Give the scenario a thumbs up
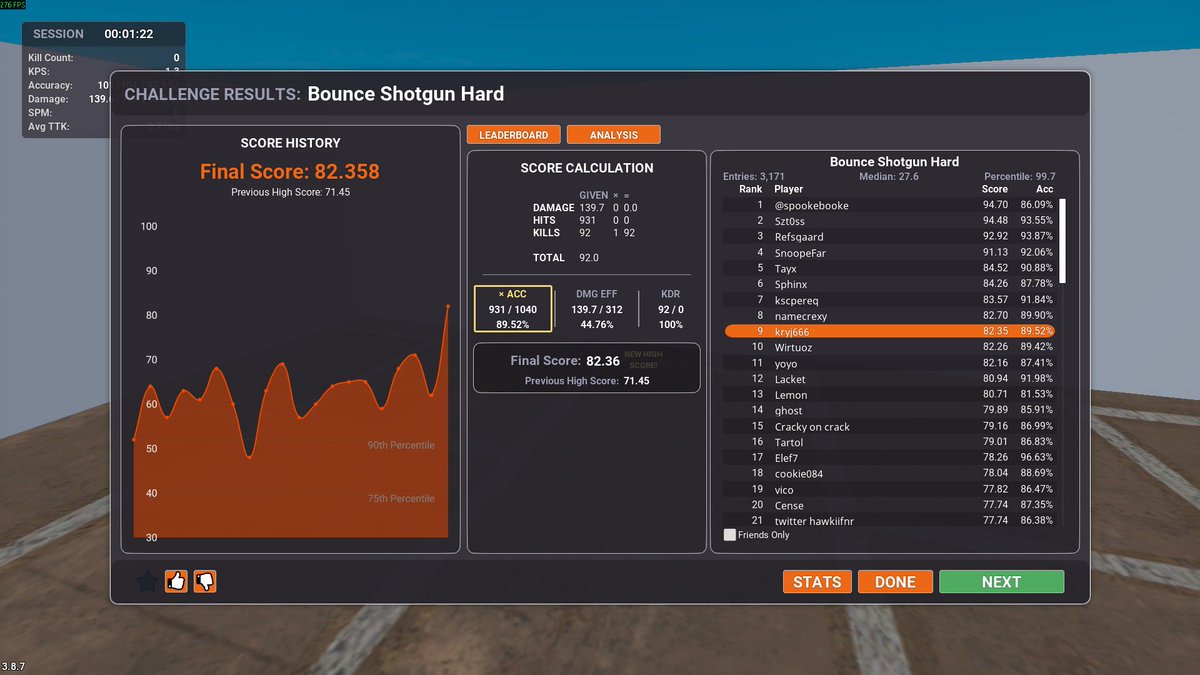Screen dimensions: 1200x675 point(176,581)
